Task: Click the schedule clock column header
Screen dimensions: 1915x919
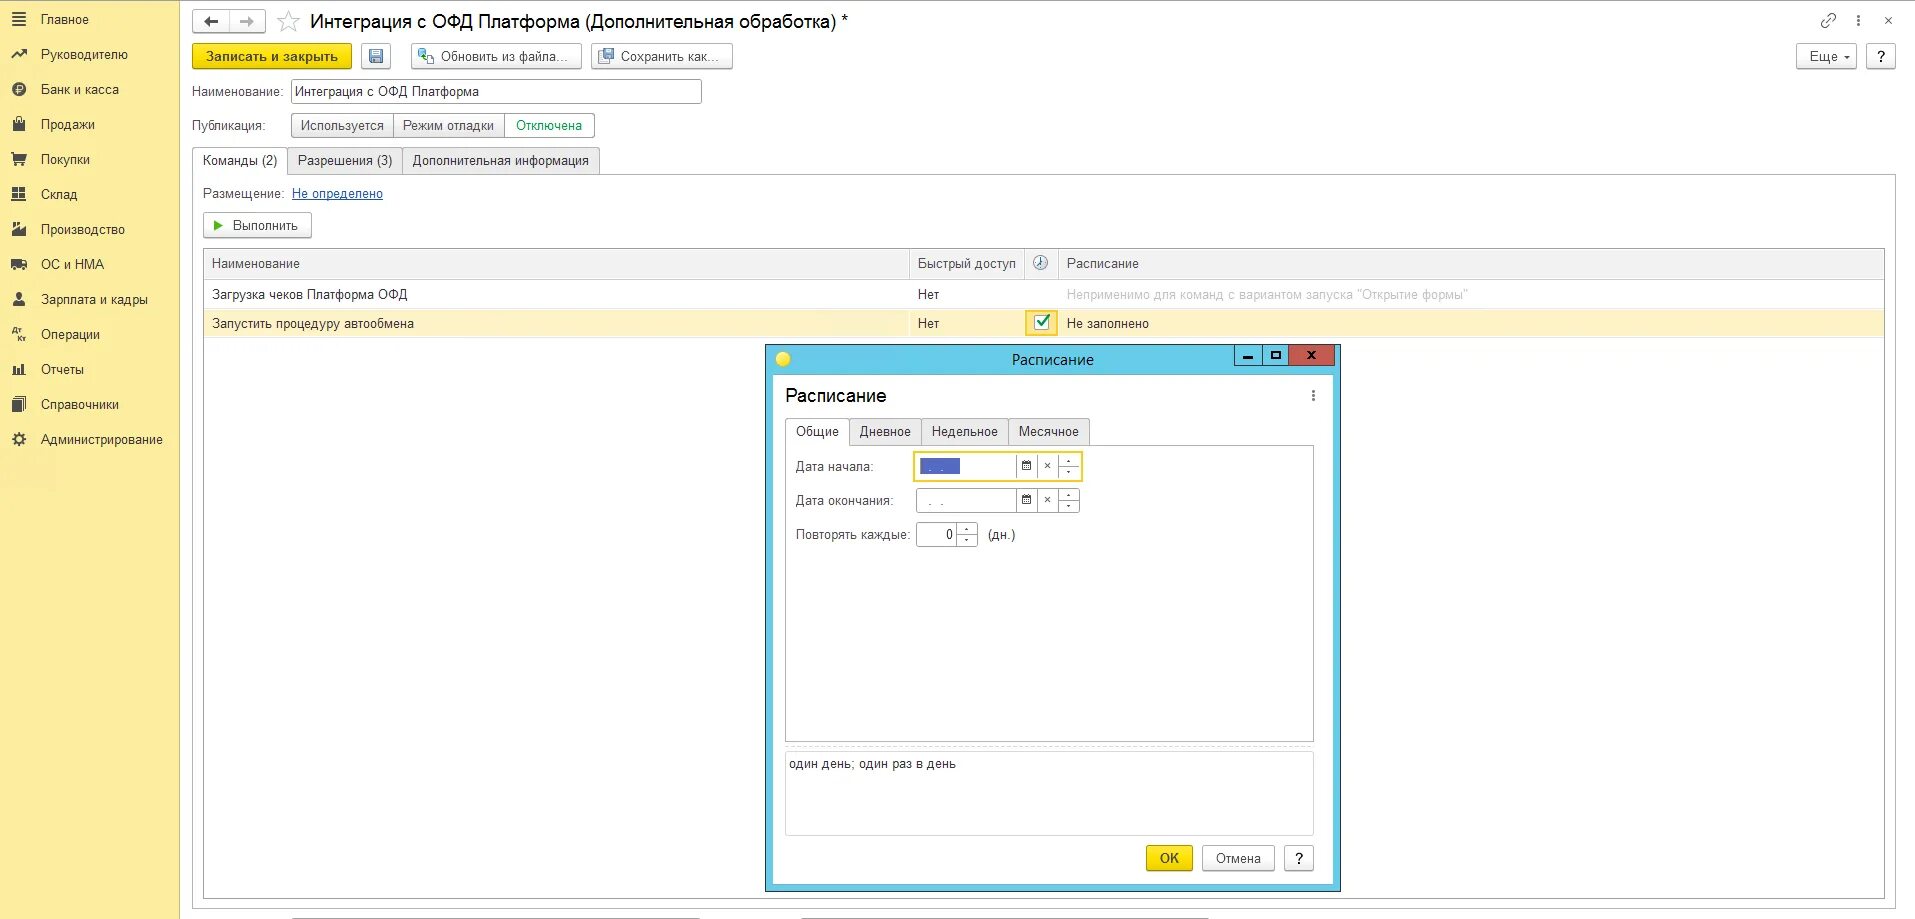Action: [1040, 263]
